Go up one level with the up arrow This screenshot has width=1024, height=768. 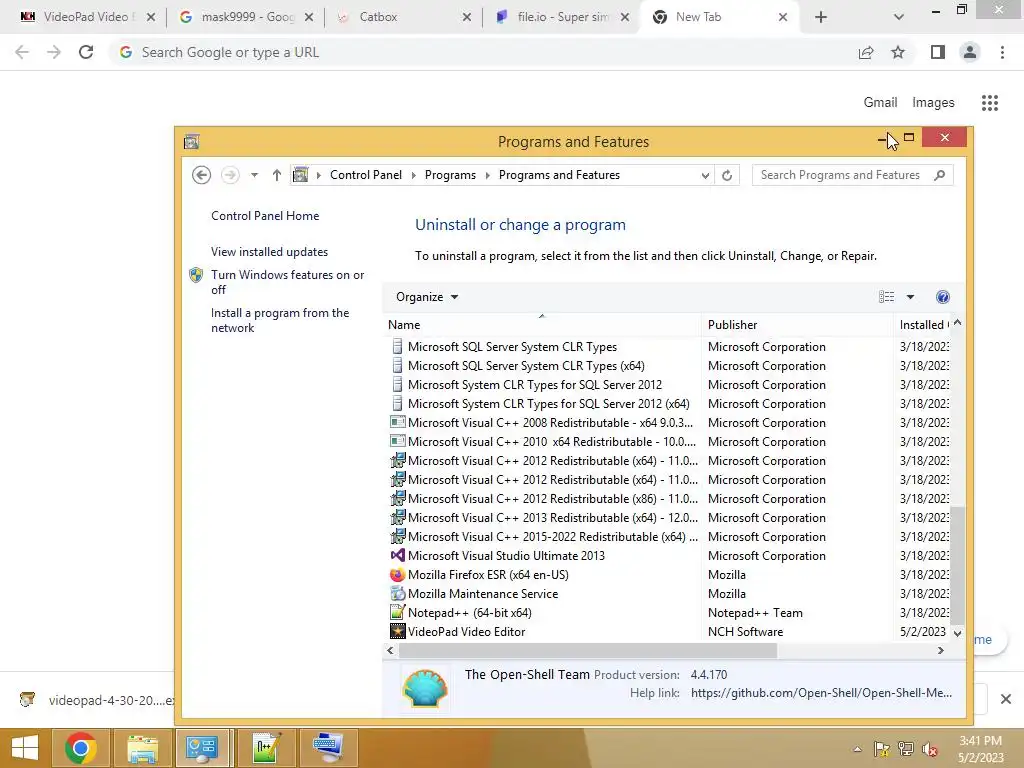click(277, 175)
